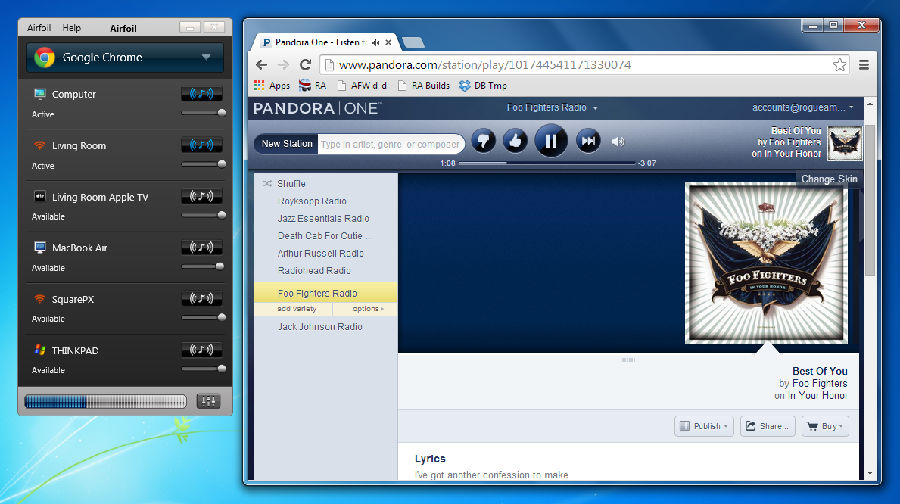Viewport: 900px width, 504px height.
Task: Enable transmit to THINKPAD speaker
Action: pyautogui.click(x=201, y=350)
